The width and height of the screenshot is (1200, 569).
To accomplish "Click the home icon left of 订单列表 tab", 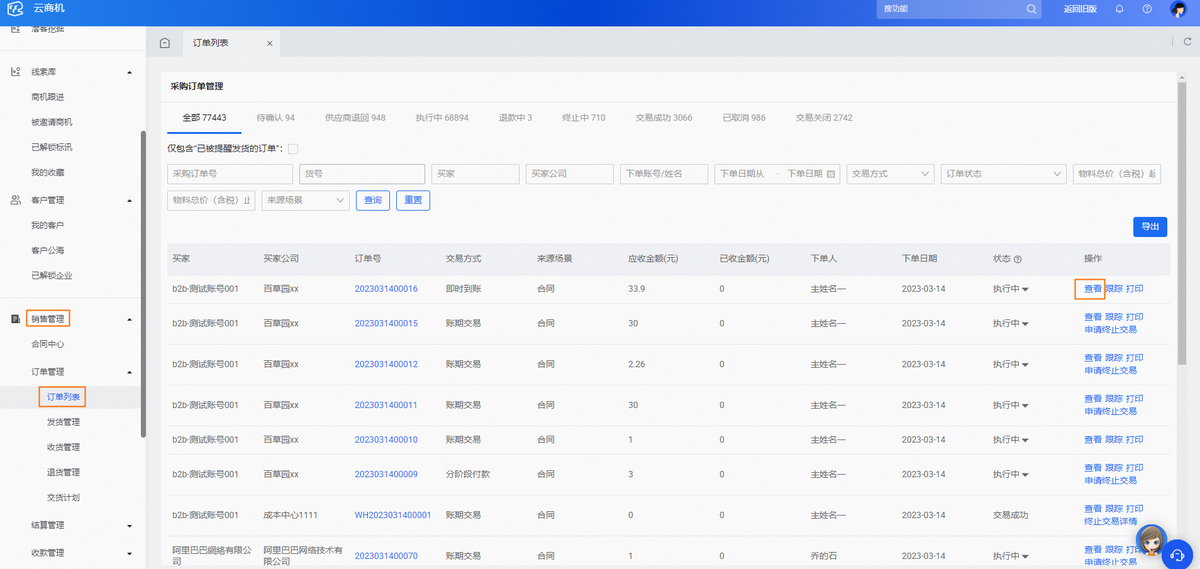I will (x=165, y=43).
